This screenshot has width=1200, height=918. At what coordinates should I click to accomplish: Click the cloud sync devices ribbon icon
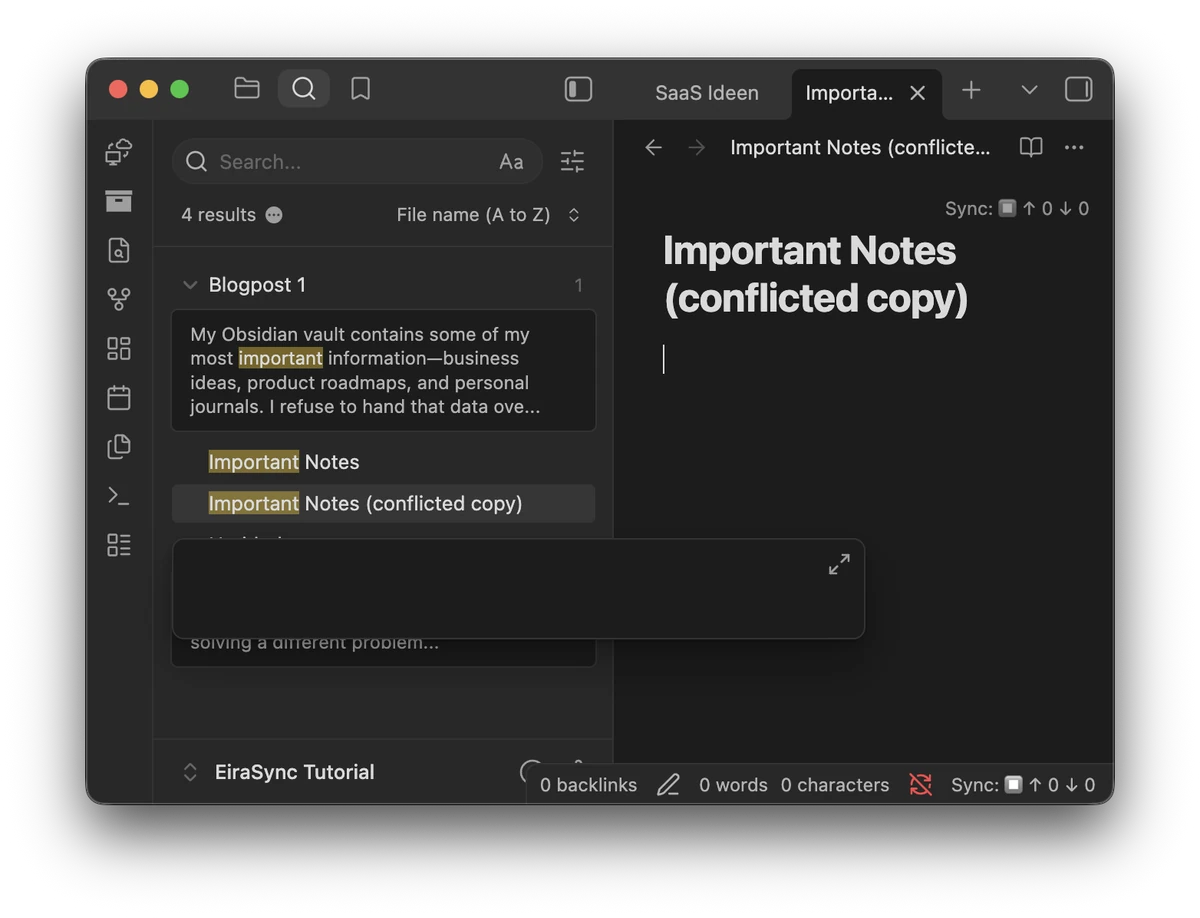(119, 152)
